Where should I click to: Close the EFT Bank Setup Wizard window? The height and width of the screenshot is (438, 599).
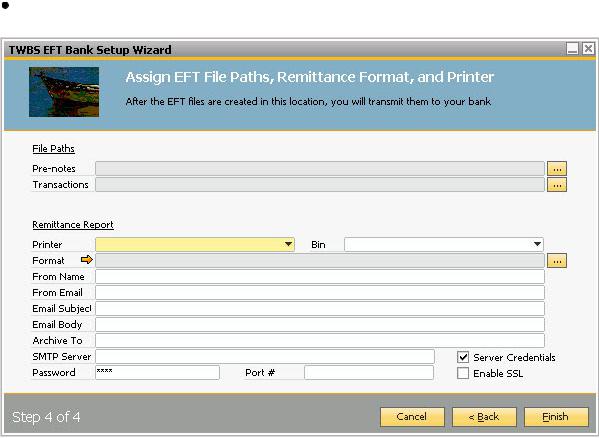pos(588,49)
